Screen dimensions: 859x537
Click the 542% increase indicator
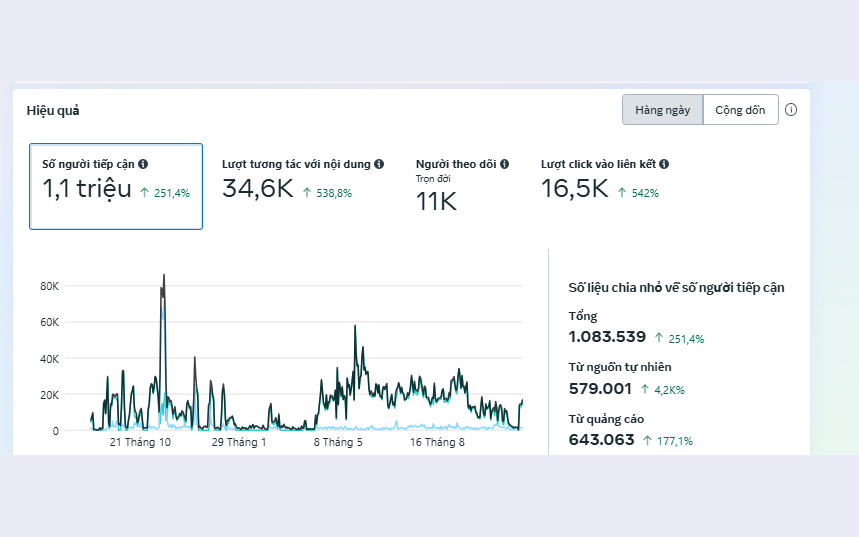tap(638, 193)
